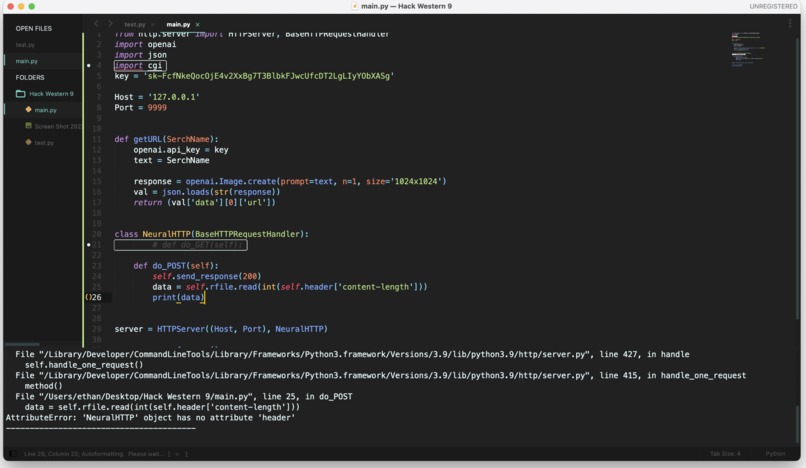
Task: Click the traceback line 'line 25, in do_POST'
Action: [x=184, y=397]
